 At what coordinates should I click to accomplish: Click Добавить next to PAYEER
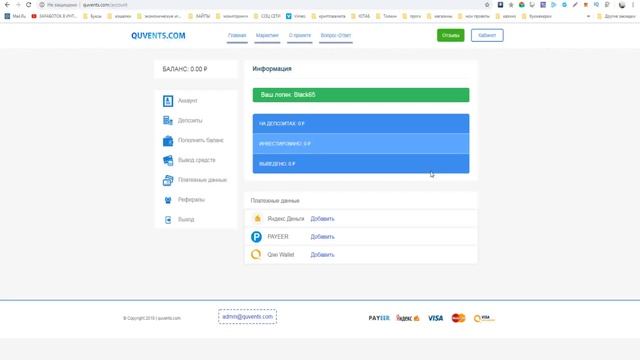tap(322, 237)
